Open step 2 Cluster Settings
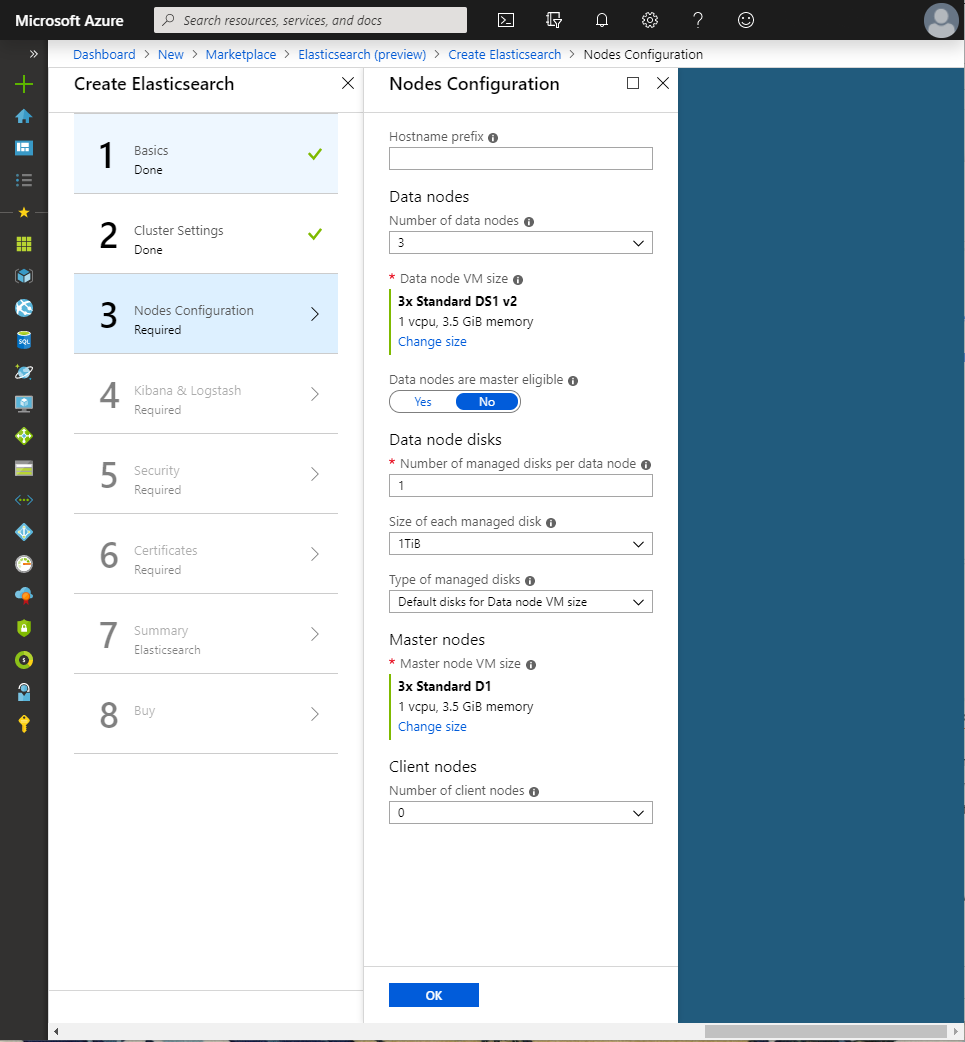965x1042 pixels. [x=205, y=234]
